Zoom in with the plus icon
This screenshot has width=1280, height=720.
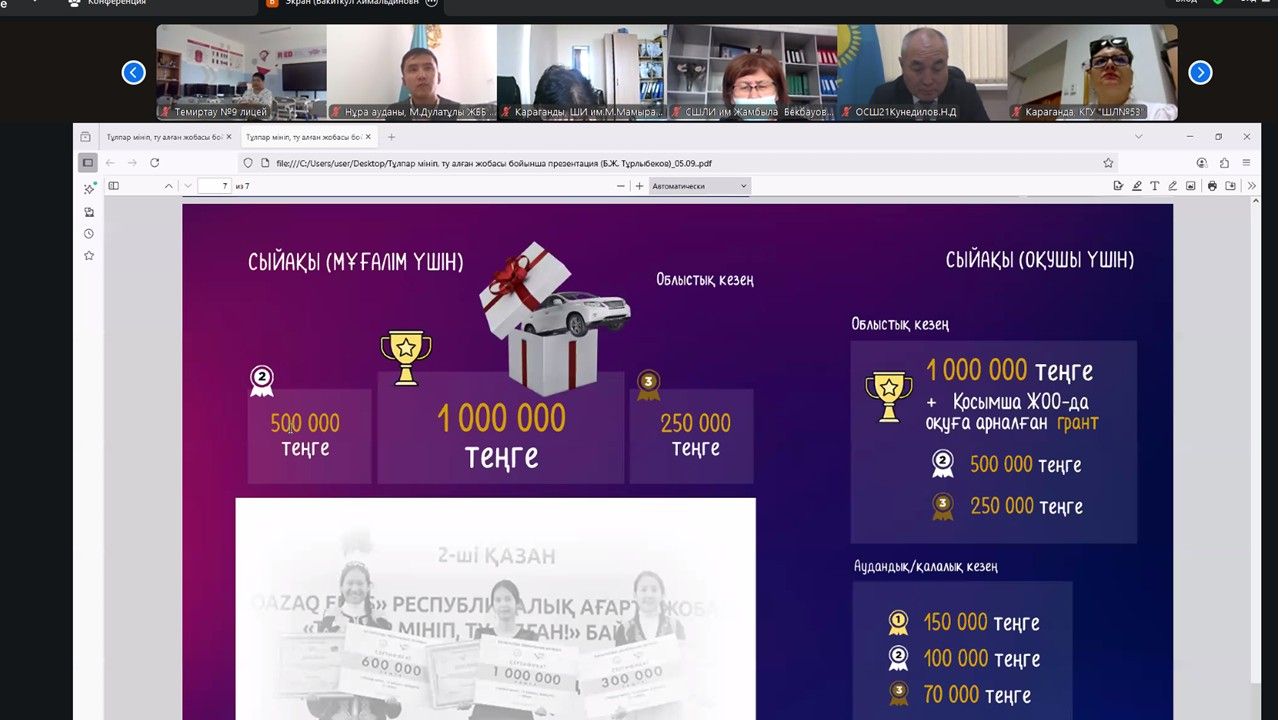[x=639, y=186]
